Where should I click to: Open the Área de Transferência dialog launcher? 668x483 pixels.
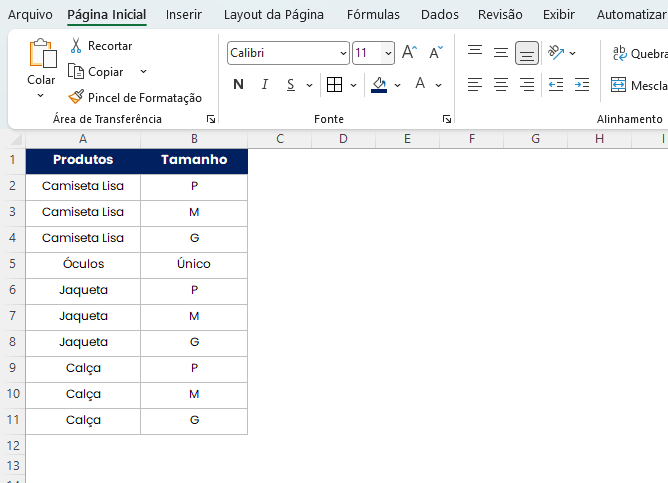[x=211, y=119]
